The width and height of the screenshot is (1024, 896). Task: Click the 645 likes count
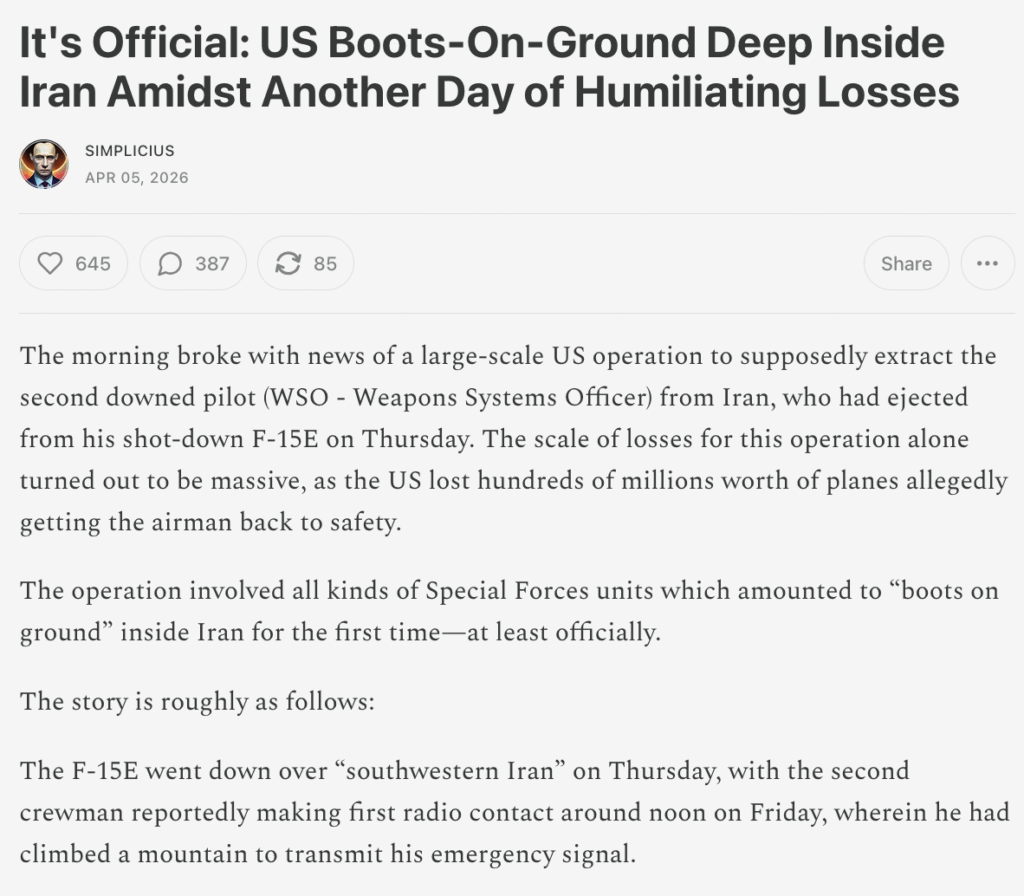93,264
